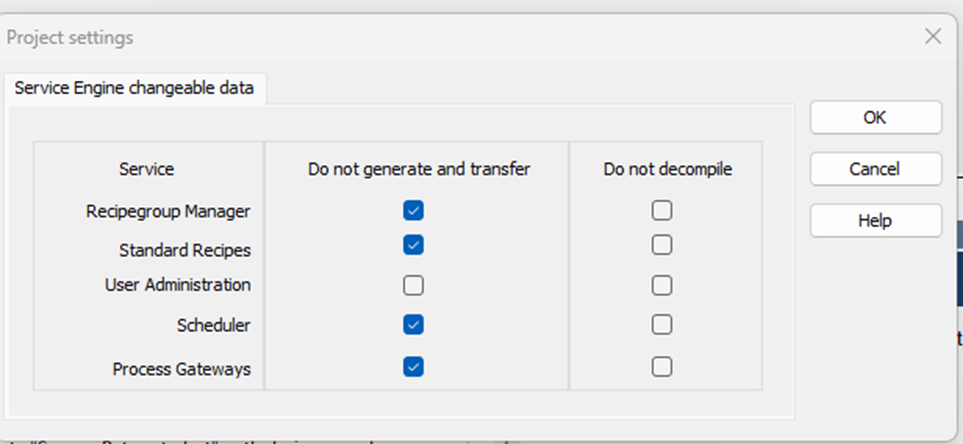Click the Do not decompile column header
Image resolution: width=963 pixels, height=444 pixels.
point(667,169)
